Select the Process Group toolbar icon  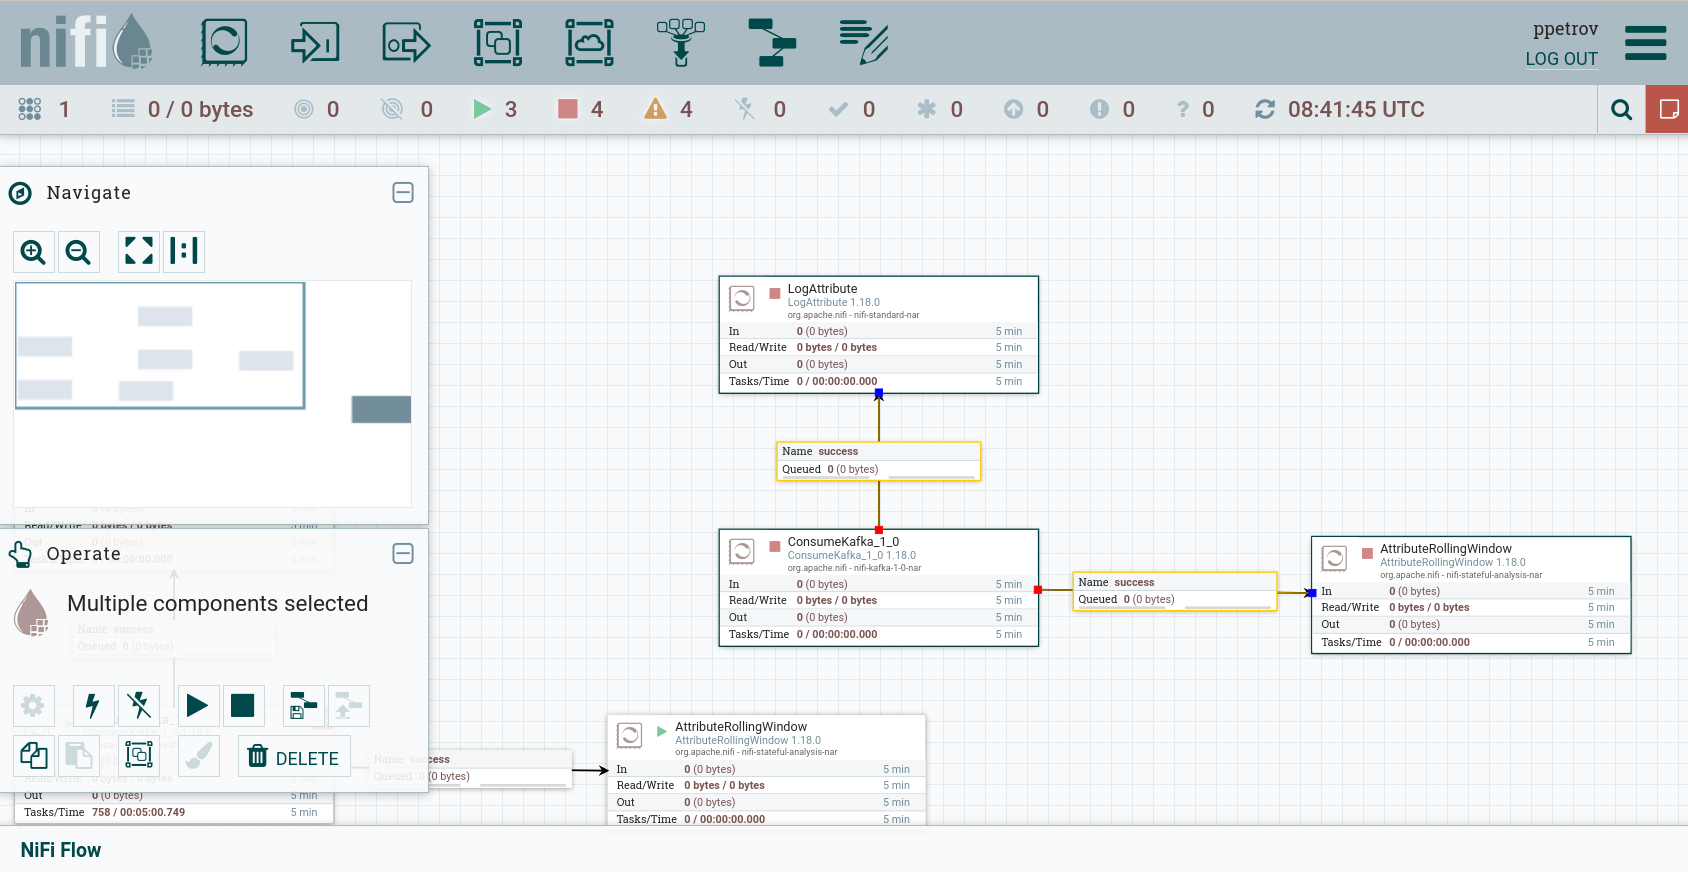pos(498,43)
